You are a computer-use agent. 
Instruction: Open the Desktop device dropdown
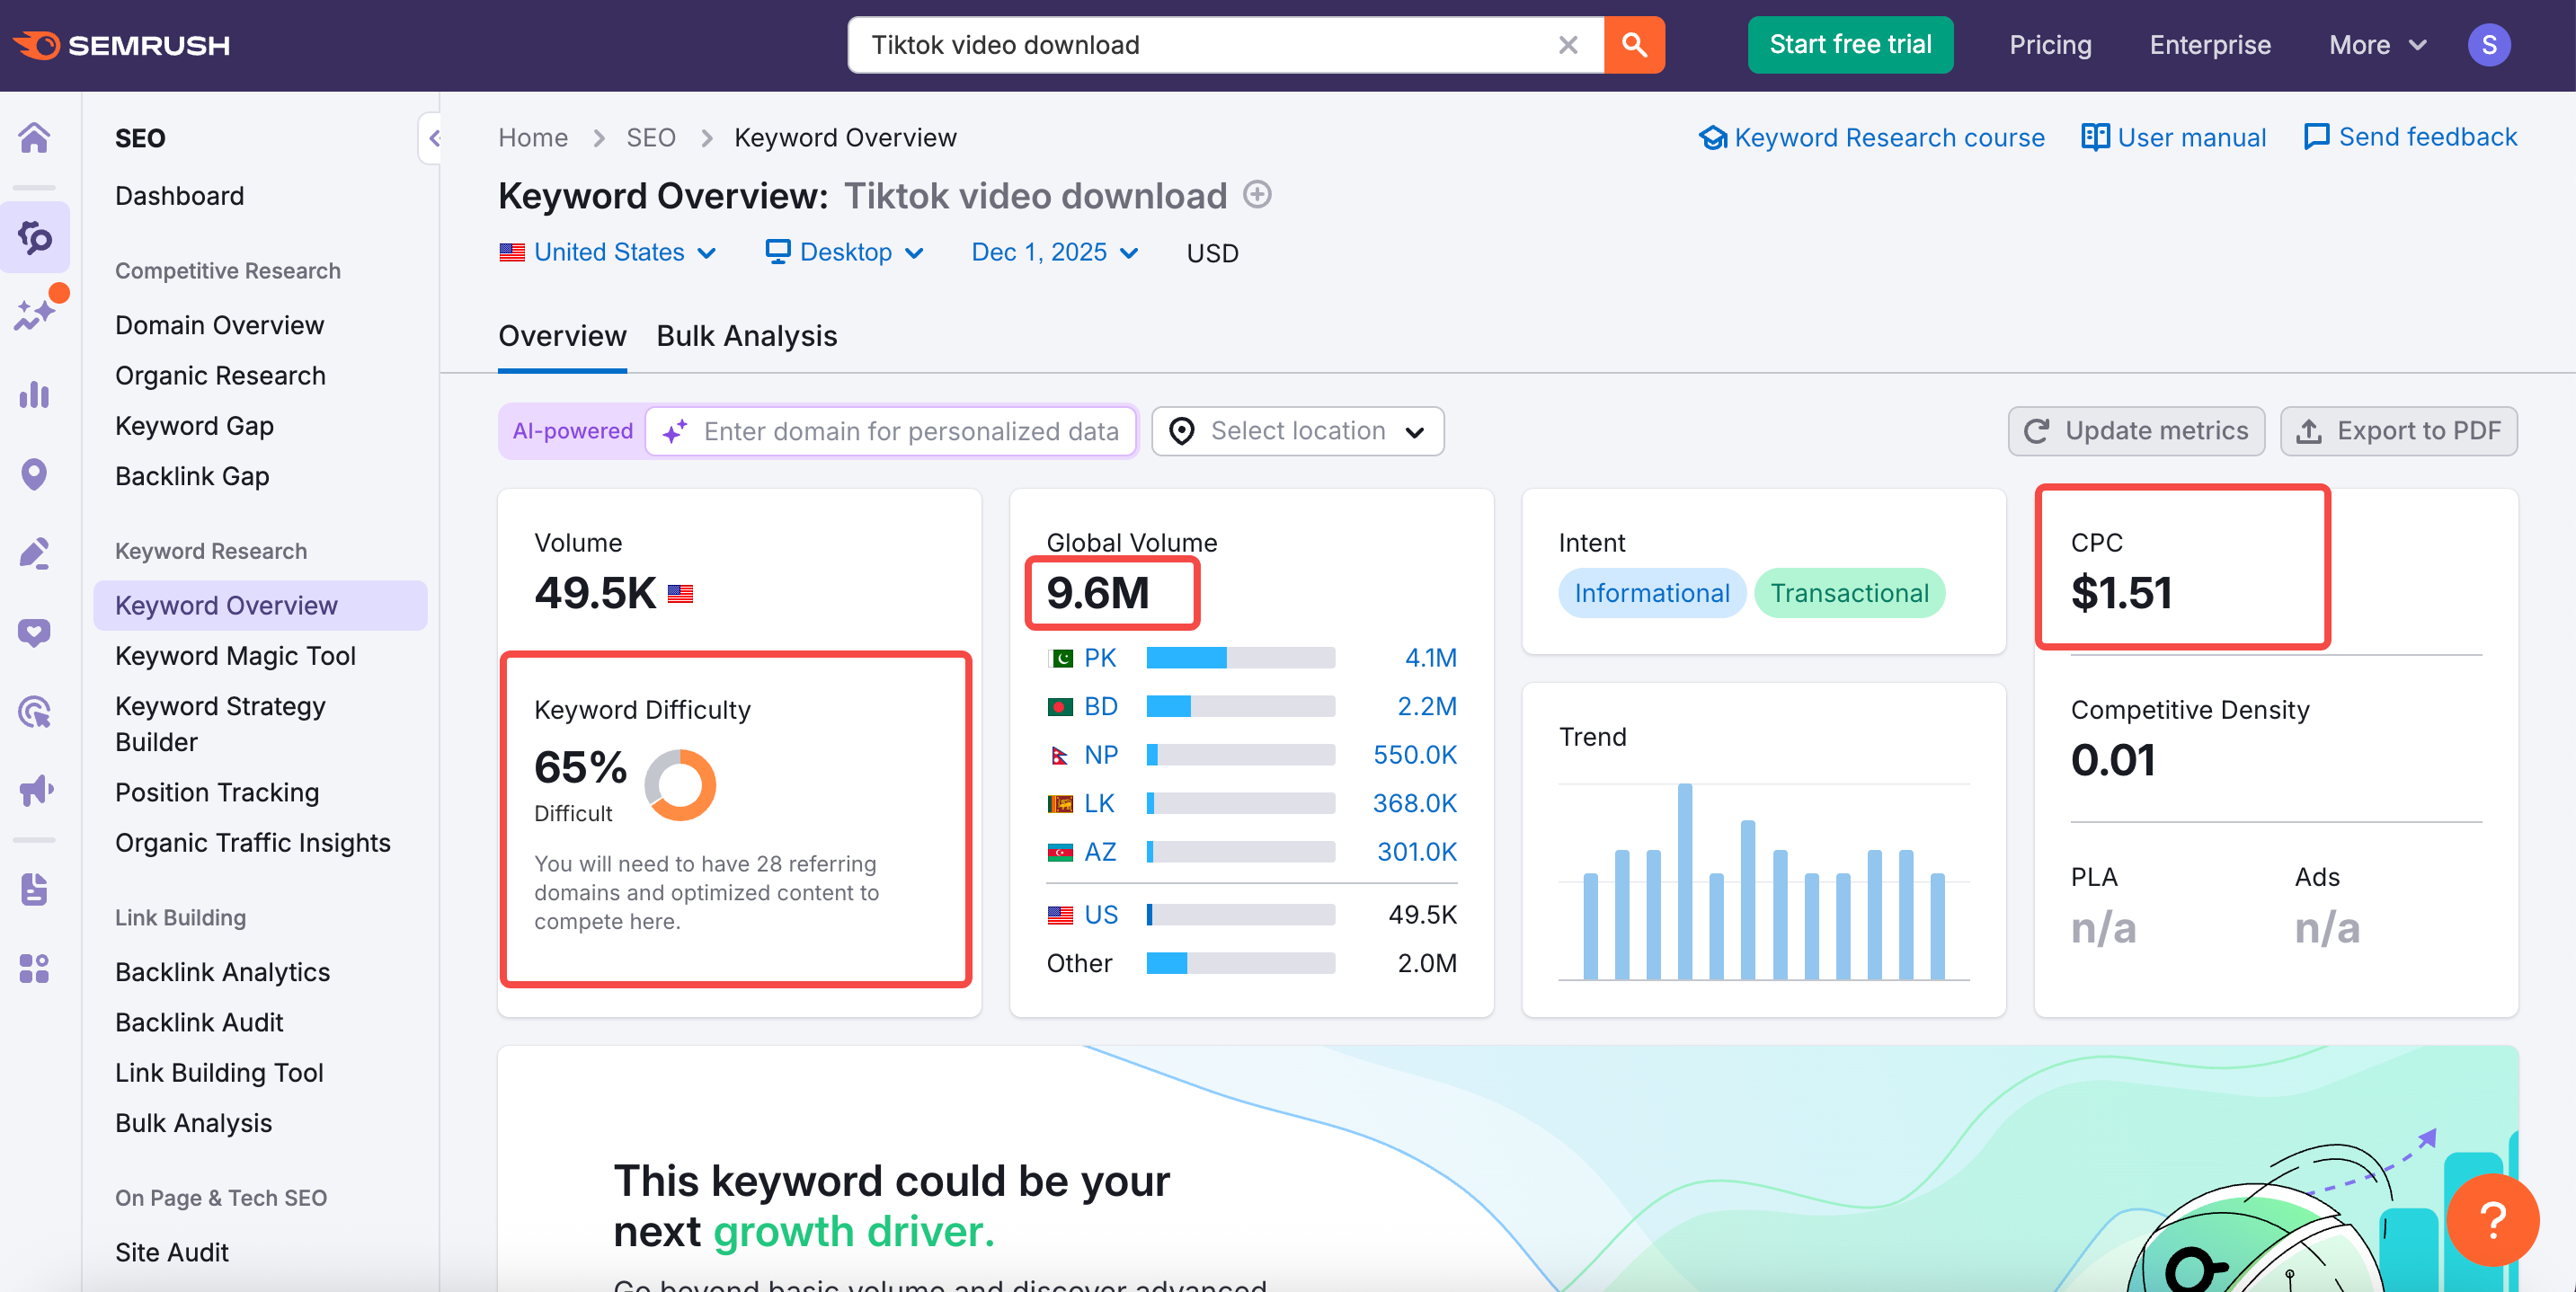click(844, 252)
